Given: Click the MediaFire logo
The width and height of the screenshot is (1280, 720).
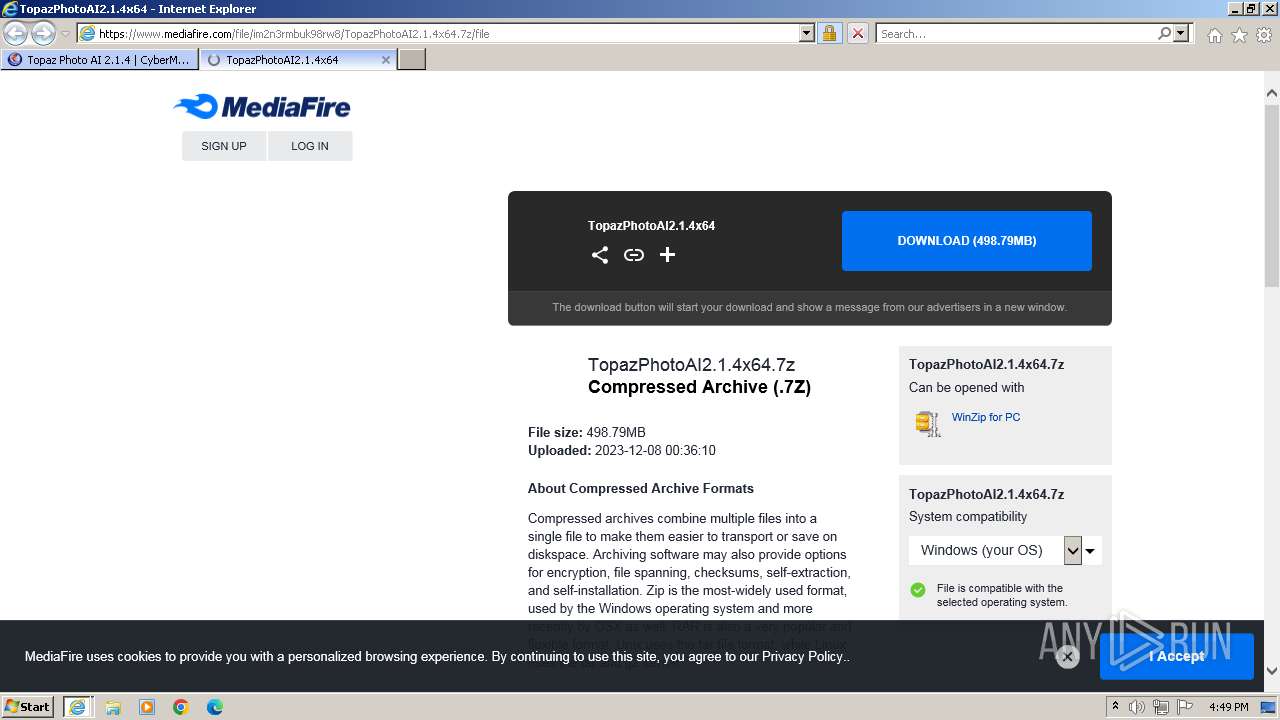Looking at the screenshot, I should click(262, 106).
